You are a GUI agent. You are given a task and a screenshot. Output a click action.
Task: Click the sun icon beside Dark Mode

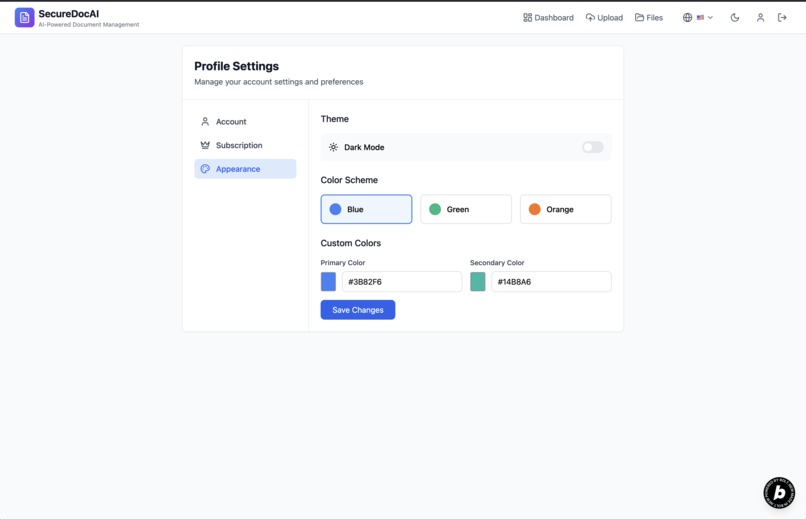point(333,147)
